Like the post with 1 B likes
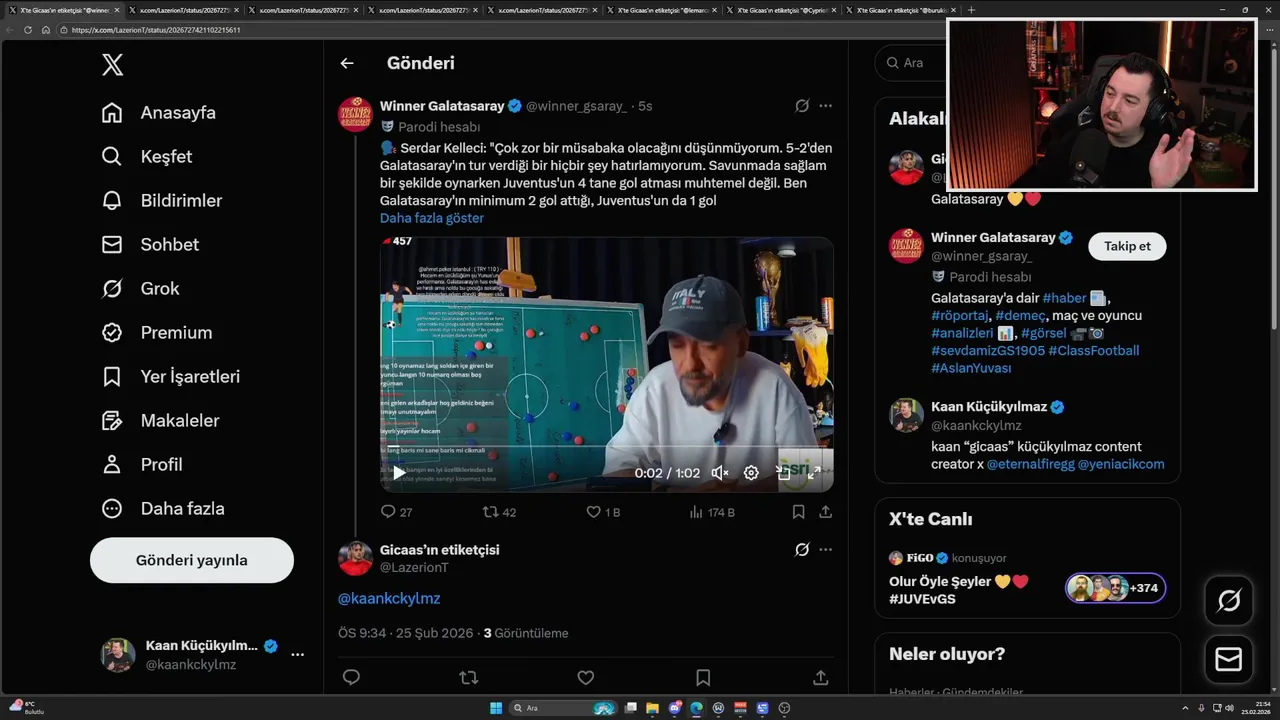 [603, 512]
